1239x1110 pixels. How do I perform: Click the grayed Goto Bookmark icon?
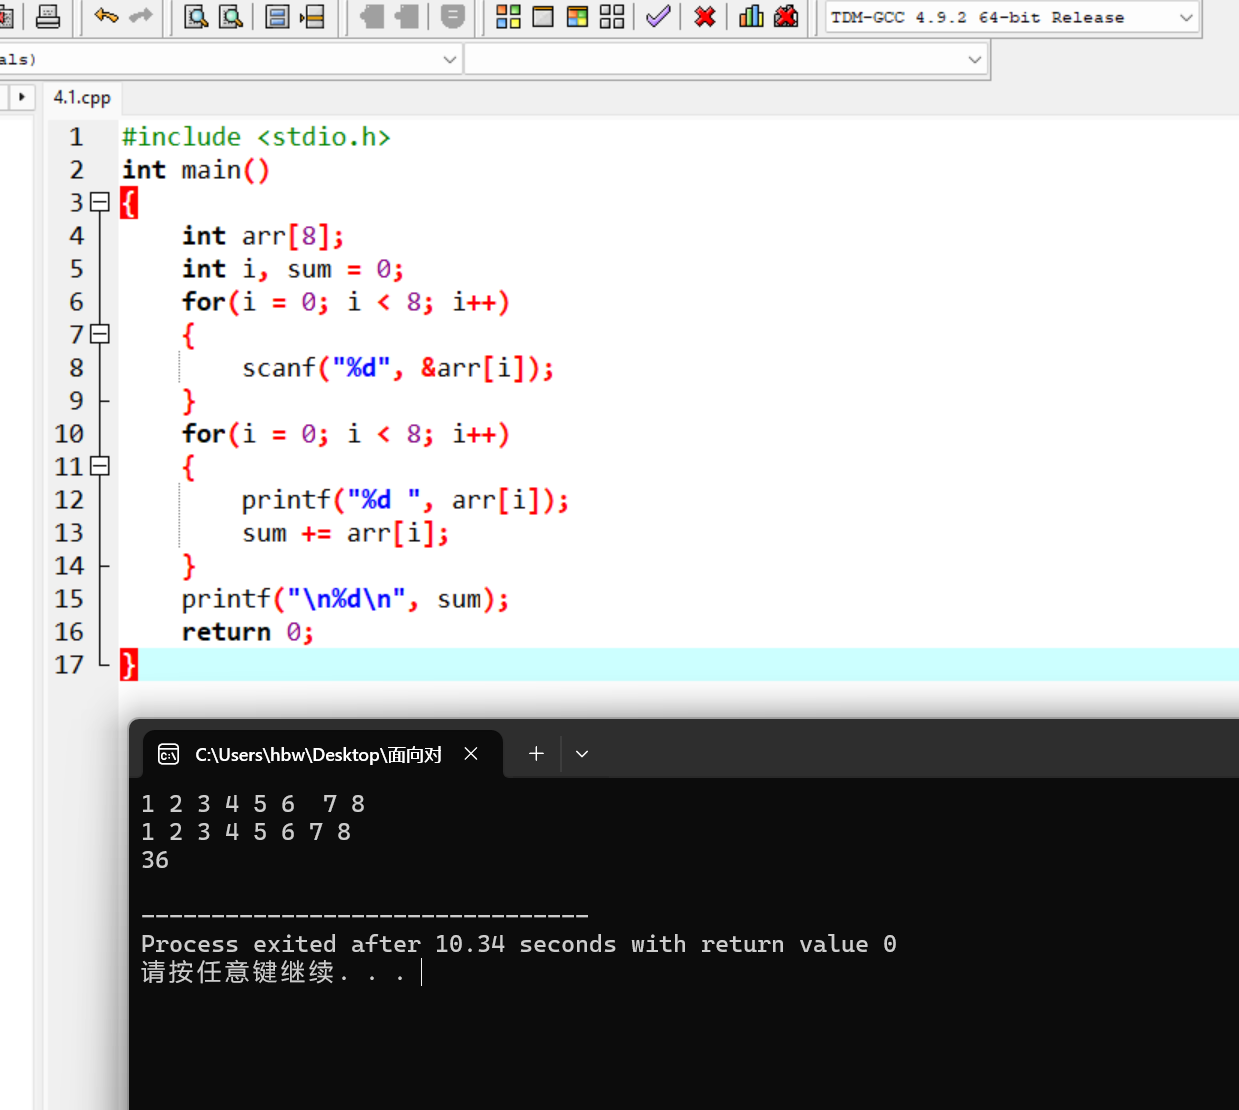pos(452,16)
